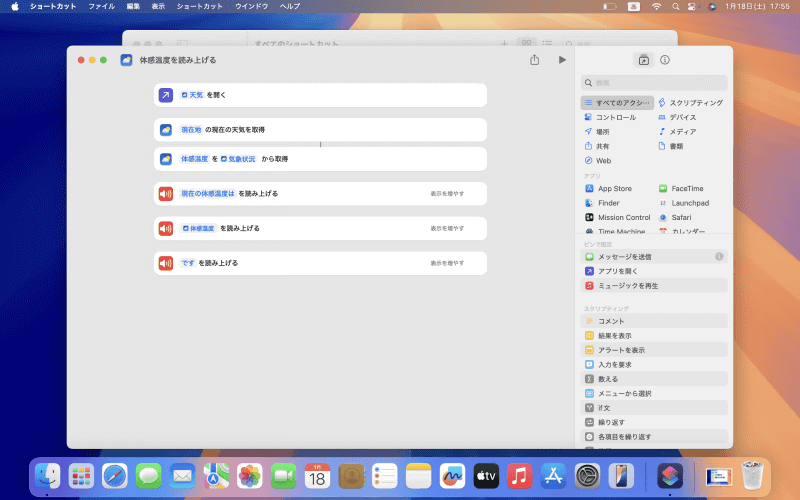Image resolution: width=800 pixels, height=500 pixels.
Task: Select the アプリを開く action in the pinned list
Action: (654, 271)
